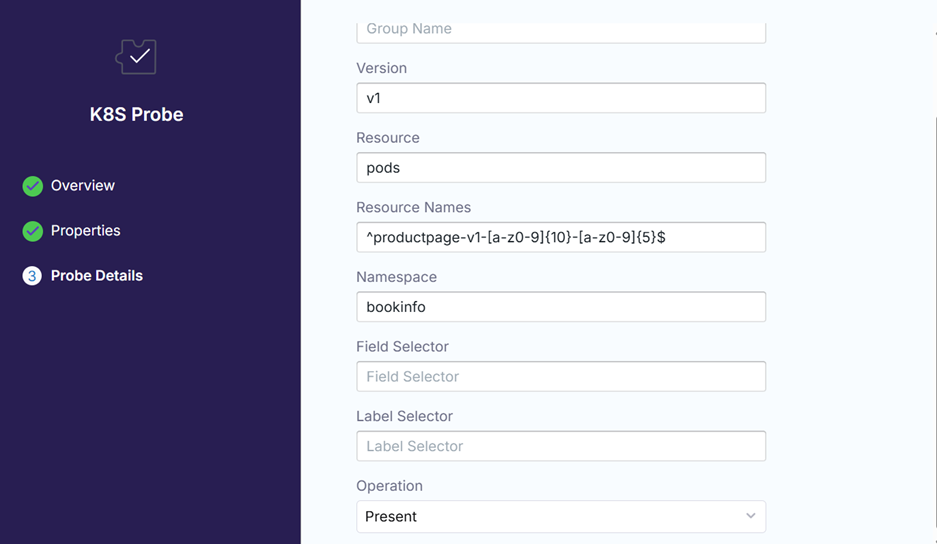
Task: Focus the Namespace field containing bookinfo
Action: pos(560,307)
